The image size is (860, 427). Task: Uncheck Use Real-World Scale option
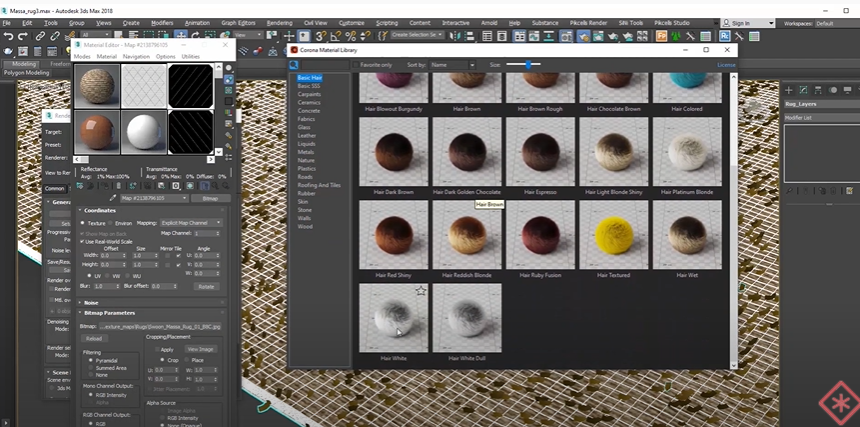pos(82,241)
